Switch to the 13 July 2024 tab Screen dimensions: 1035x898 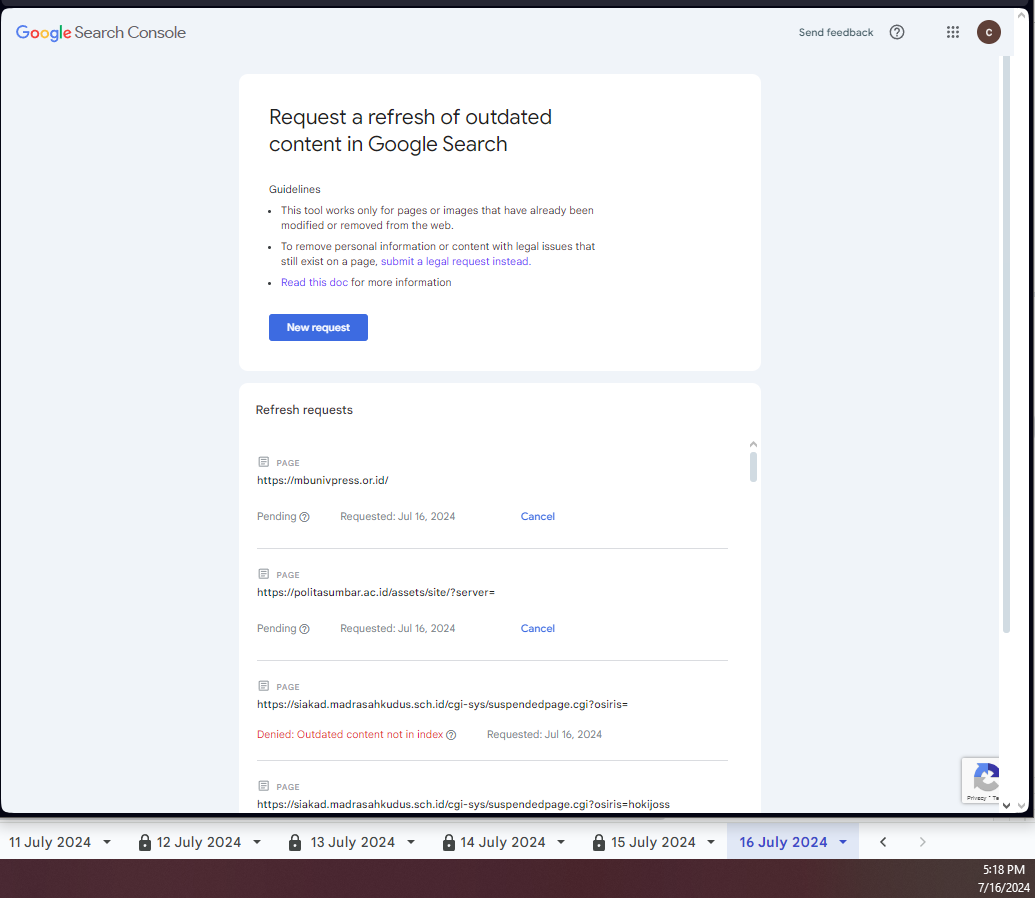tap(352, 842)
